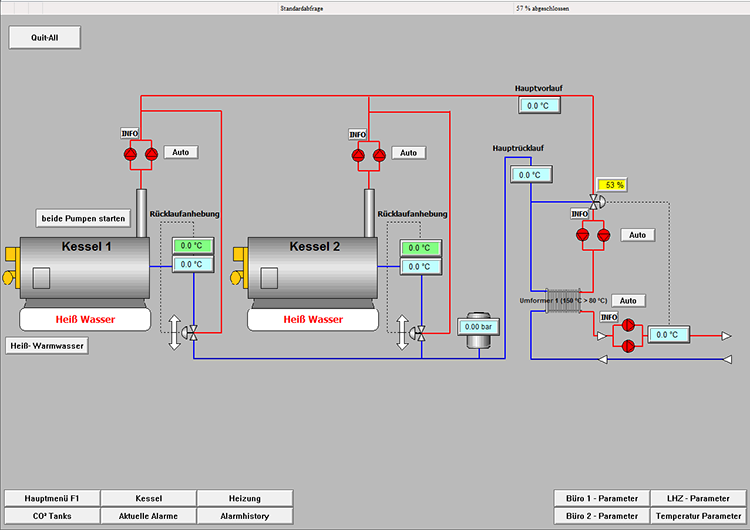Click the yellow 53 % valve position field
This screenshot has width=750, height=530.
coord(611,185)
